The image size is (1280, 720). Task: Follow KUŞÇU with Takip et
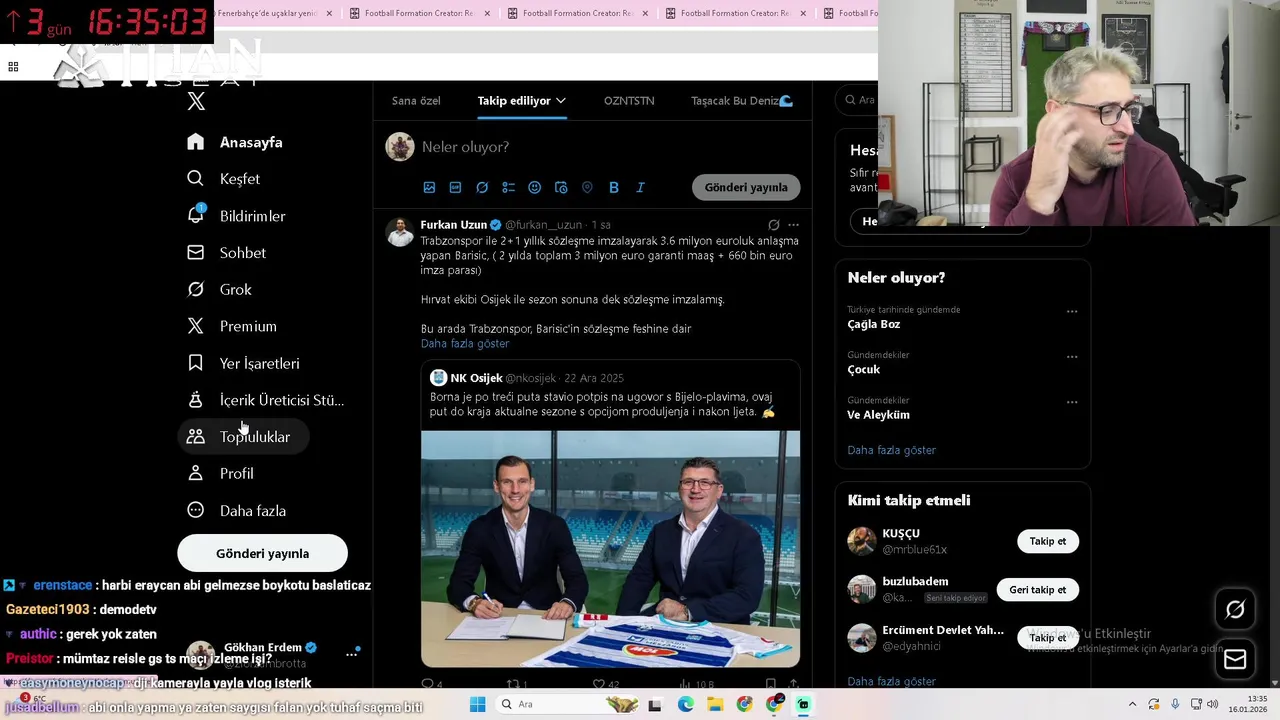[1048, 541]
